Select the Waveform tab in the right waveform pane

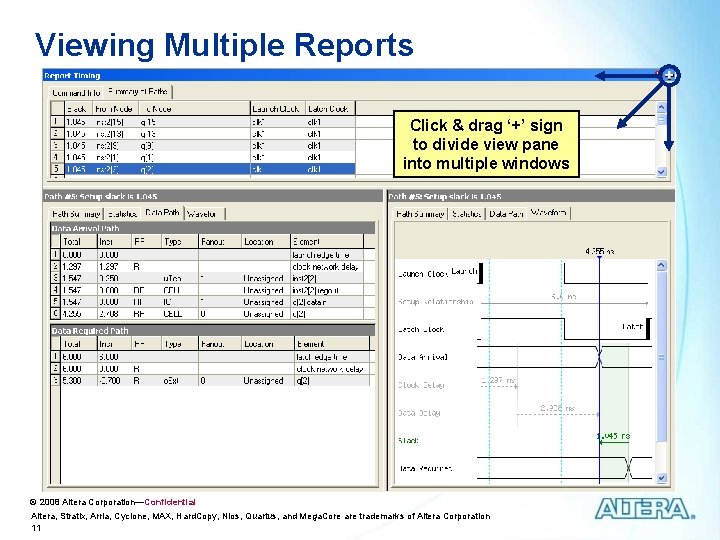549,213
